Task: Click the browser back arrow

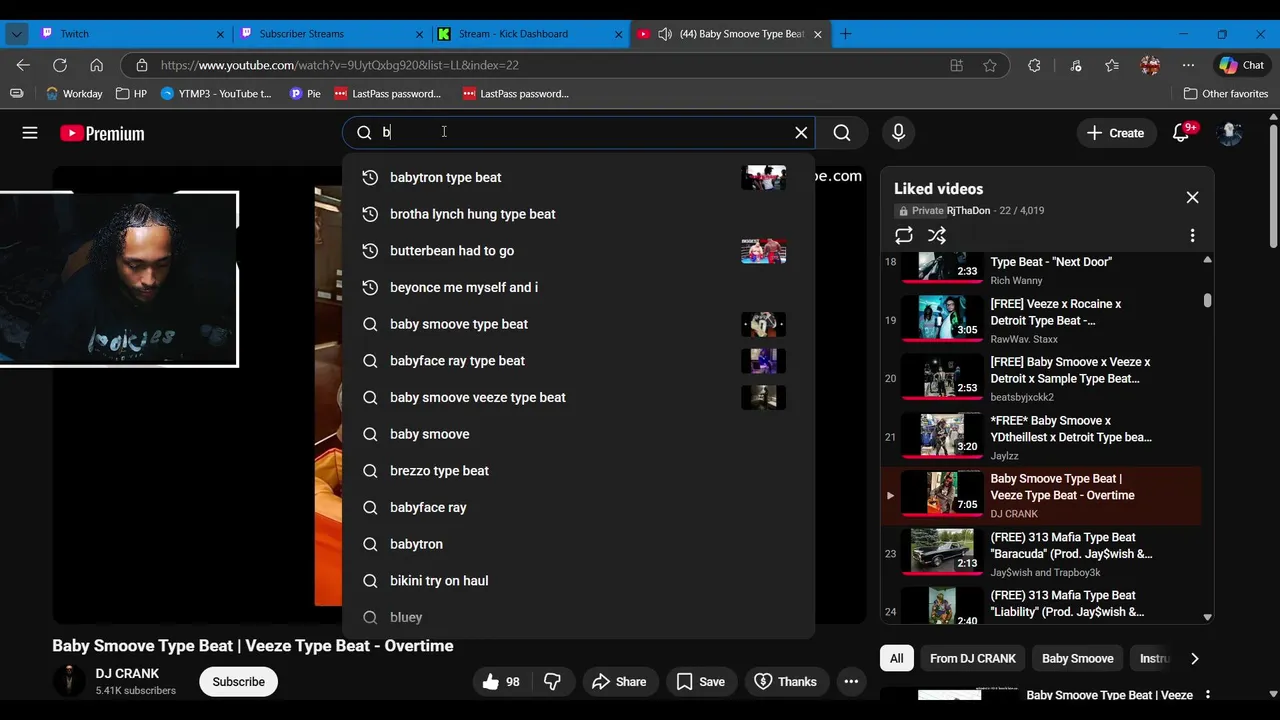Action: tap(23, 65)
